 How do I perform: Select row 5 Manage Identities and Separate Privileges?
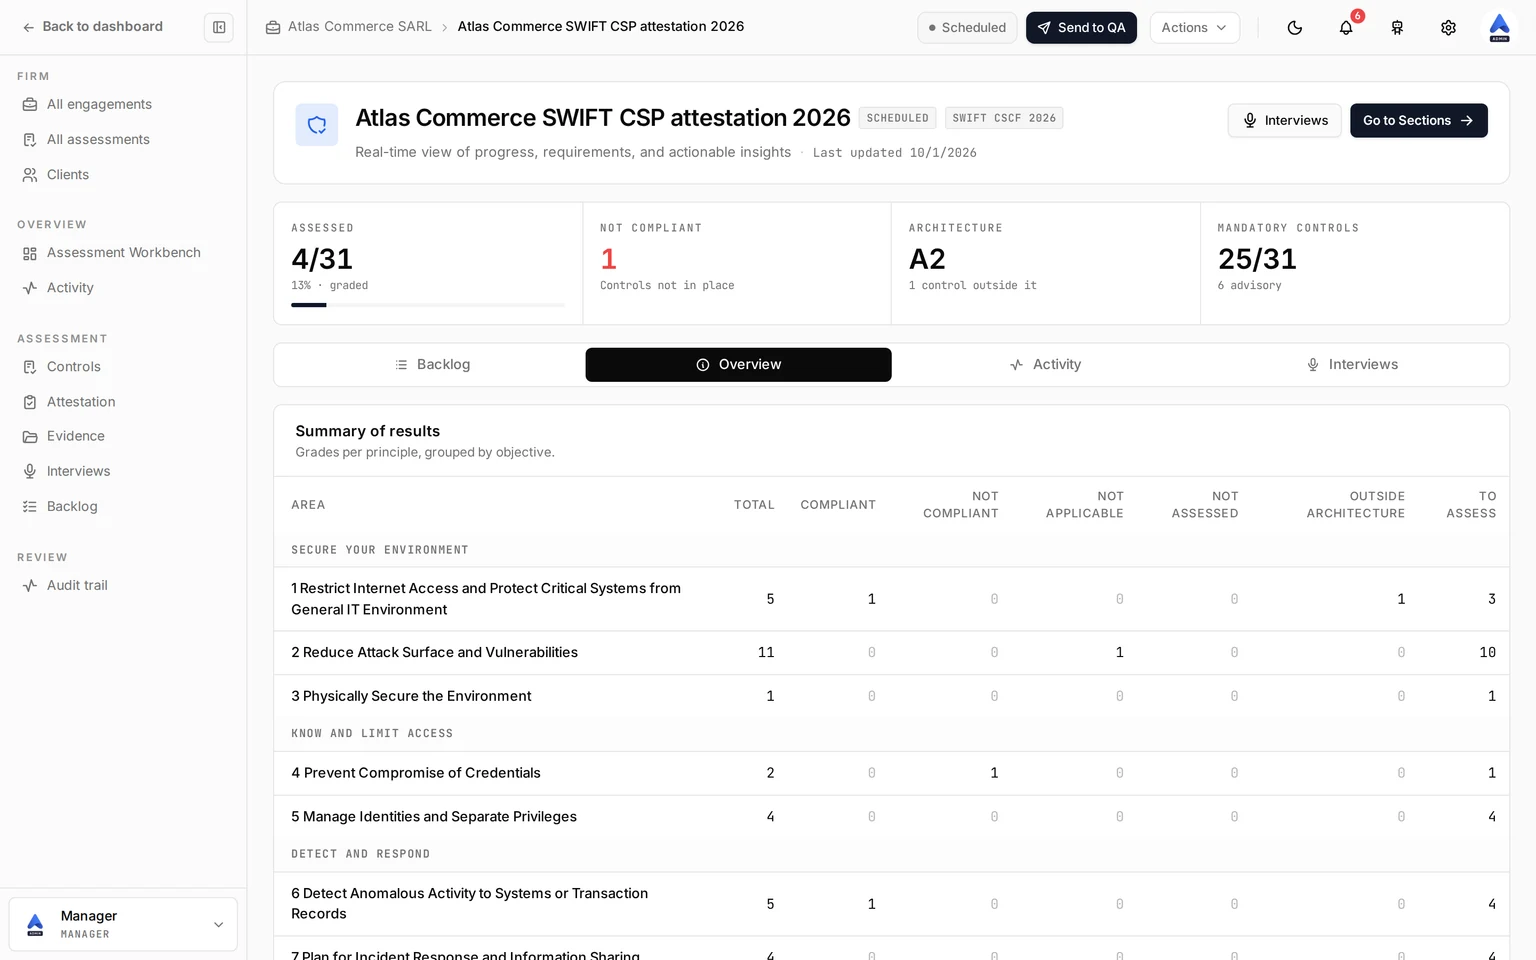[891, 817]
